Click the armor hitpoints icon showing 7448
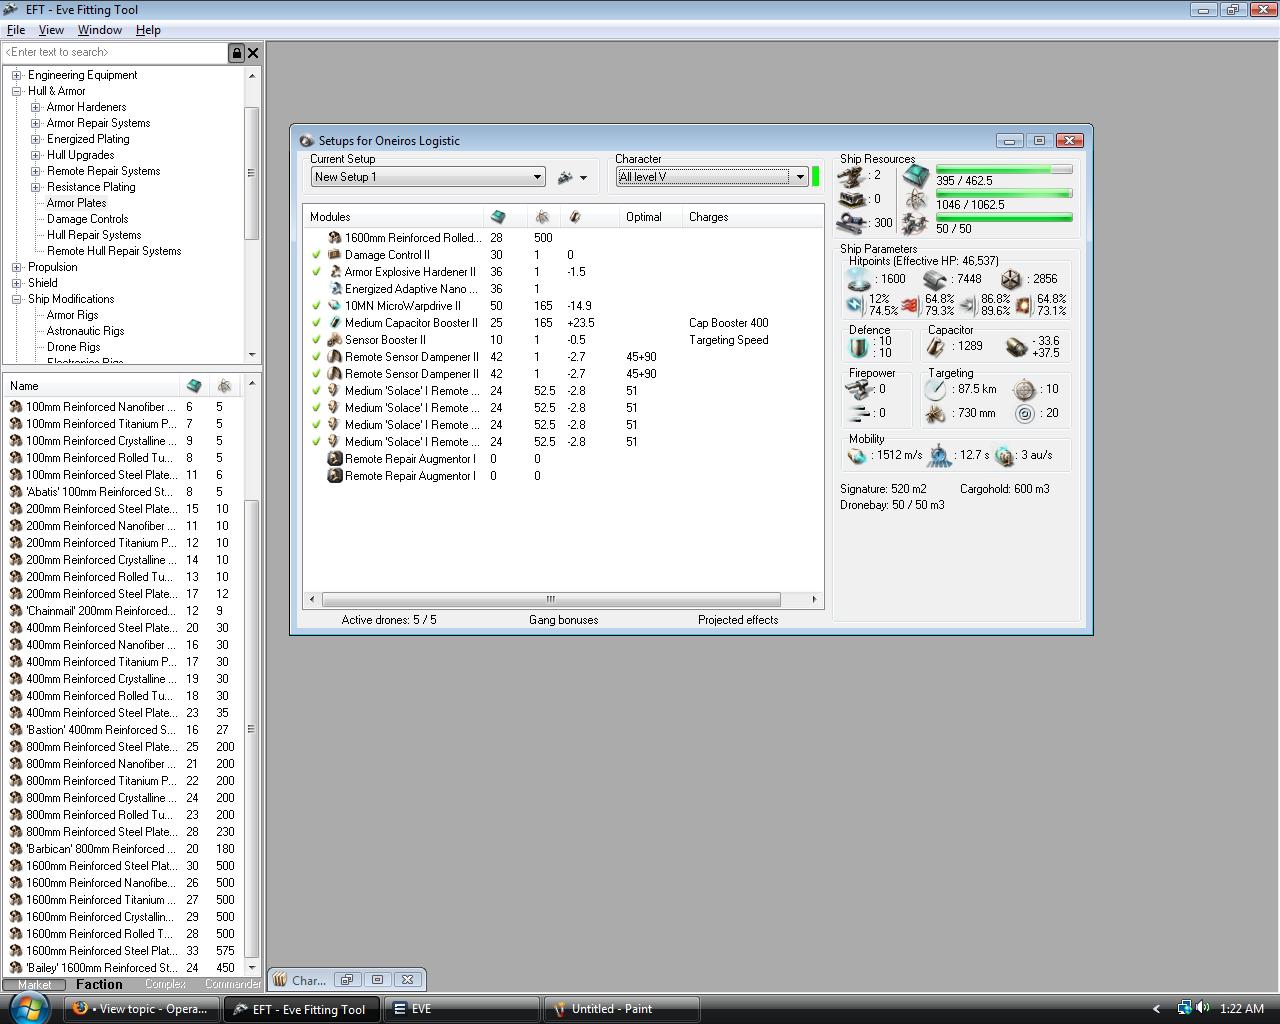Viewport: 1280px width, 1024px height. [x=934, y=280]
